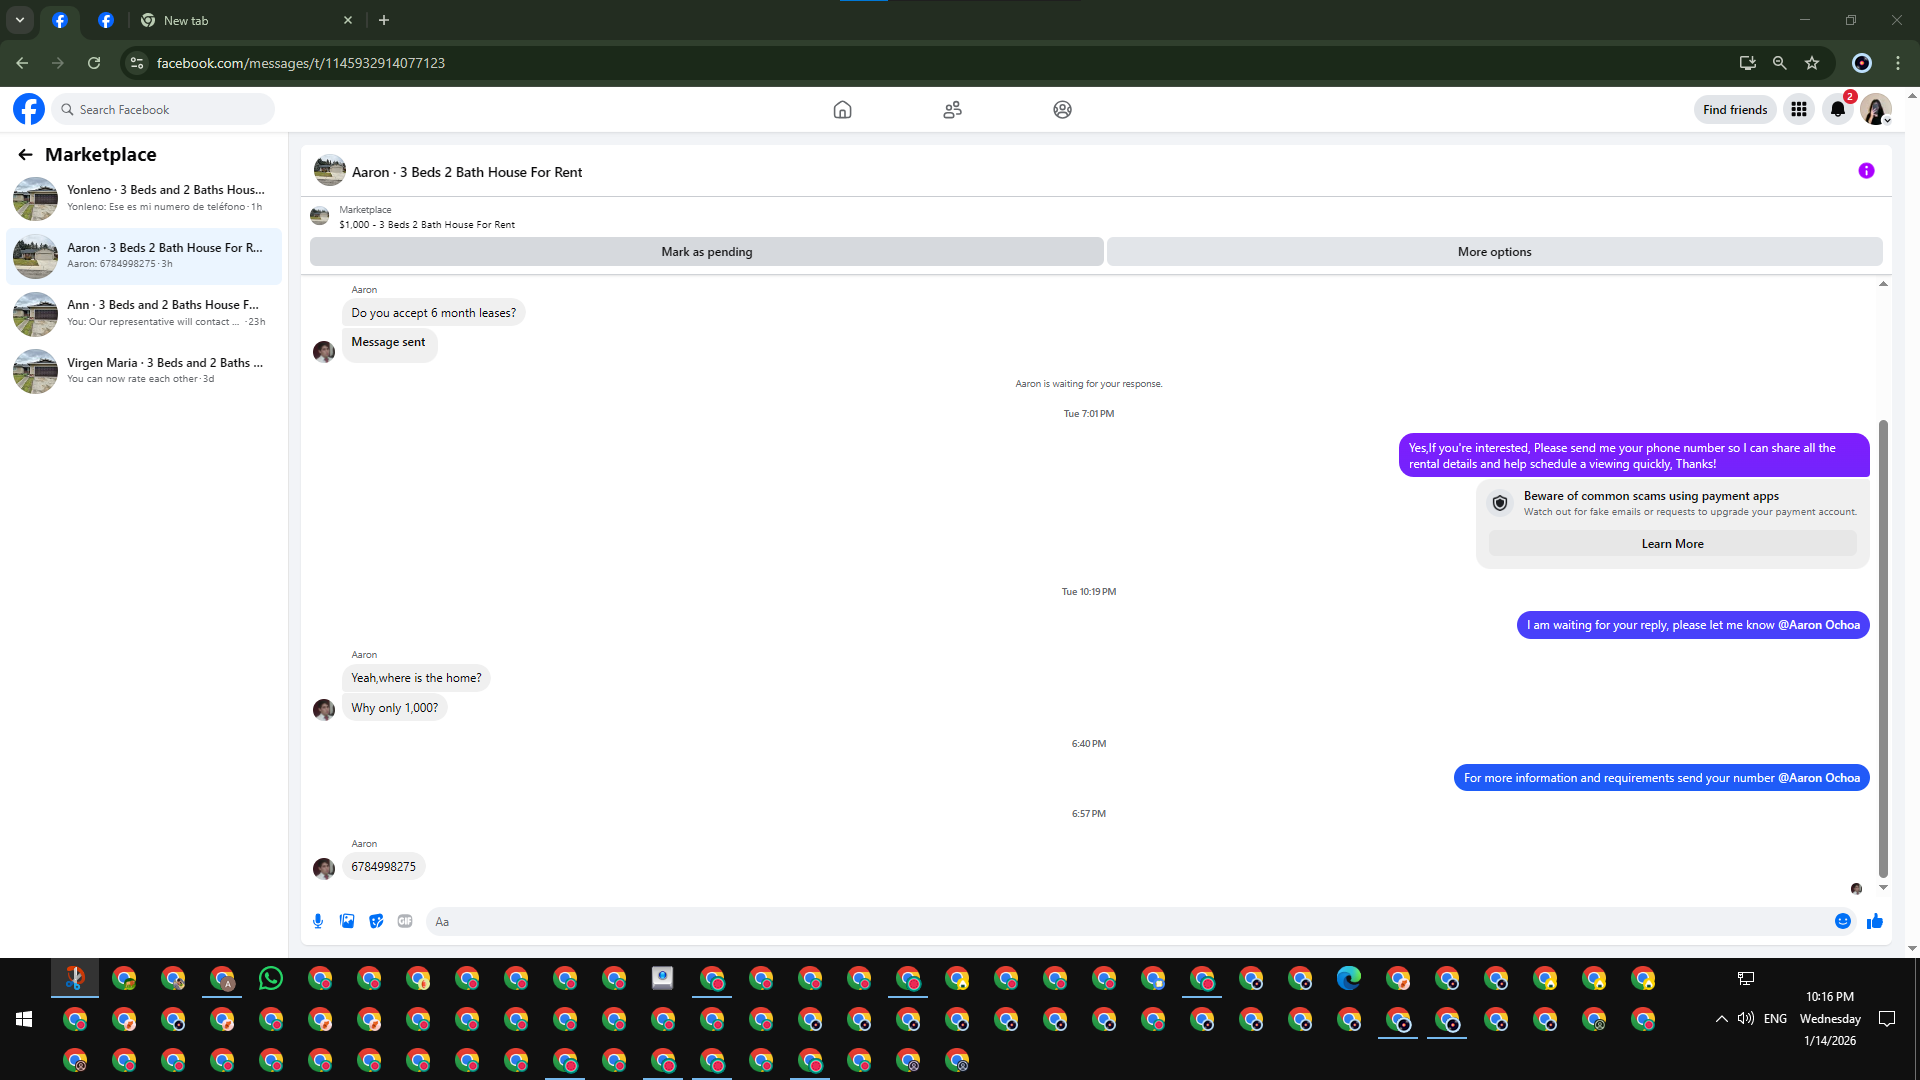Open conversation info purple icon
1920x1080 pixels.
(1866, 171)
